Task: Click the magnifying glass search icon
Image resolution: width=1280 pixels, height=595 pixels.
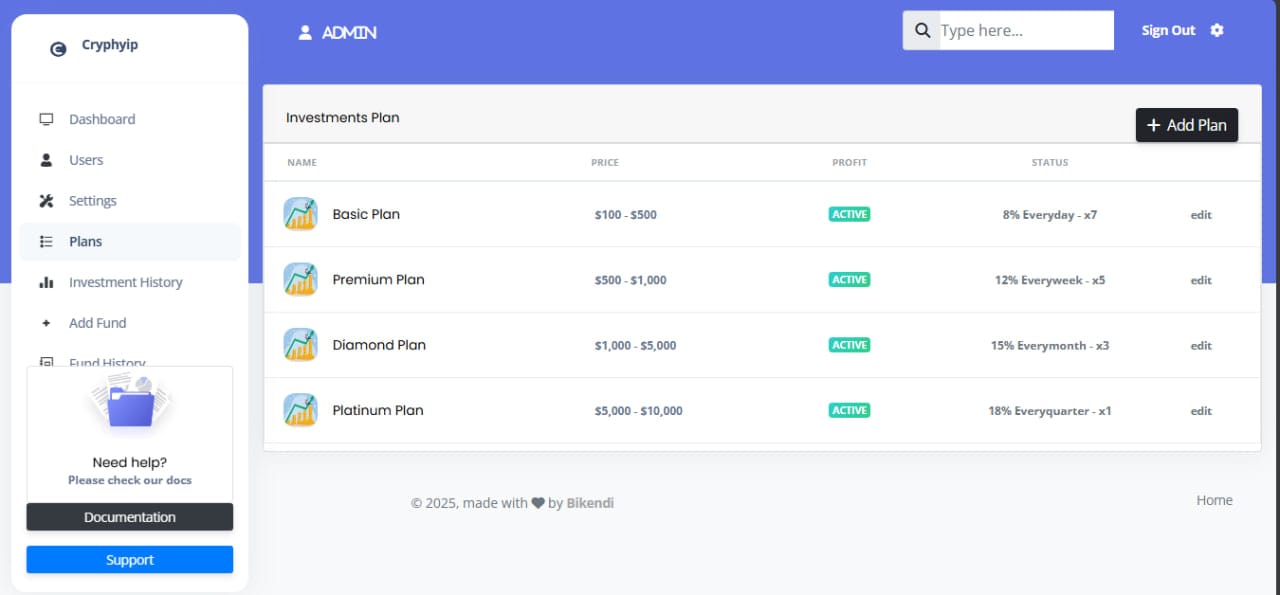Action: coord(921,30)
